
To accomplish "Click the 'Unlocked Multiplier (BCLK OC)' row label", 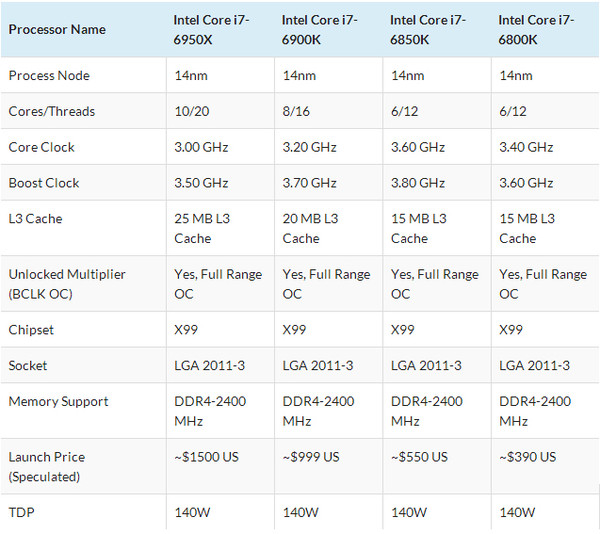I will click(x=67, y=284).
